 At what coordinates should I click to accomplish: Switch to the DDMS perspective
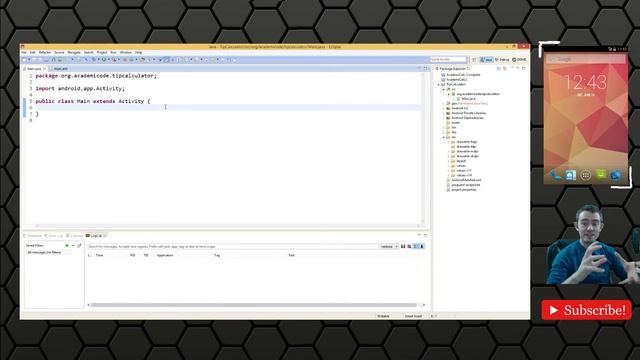click(520, 60)
